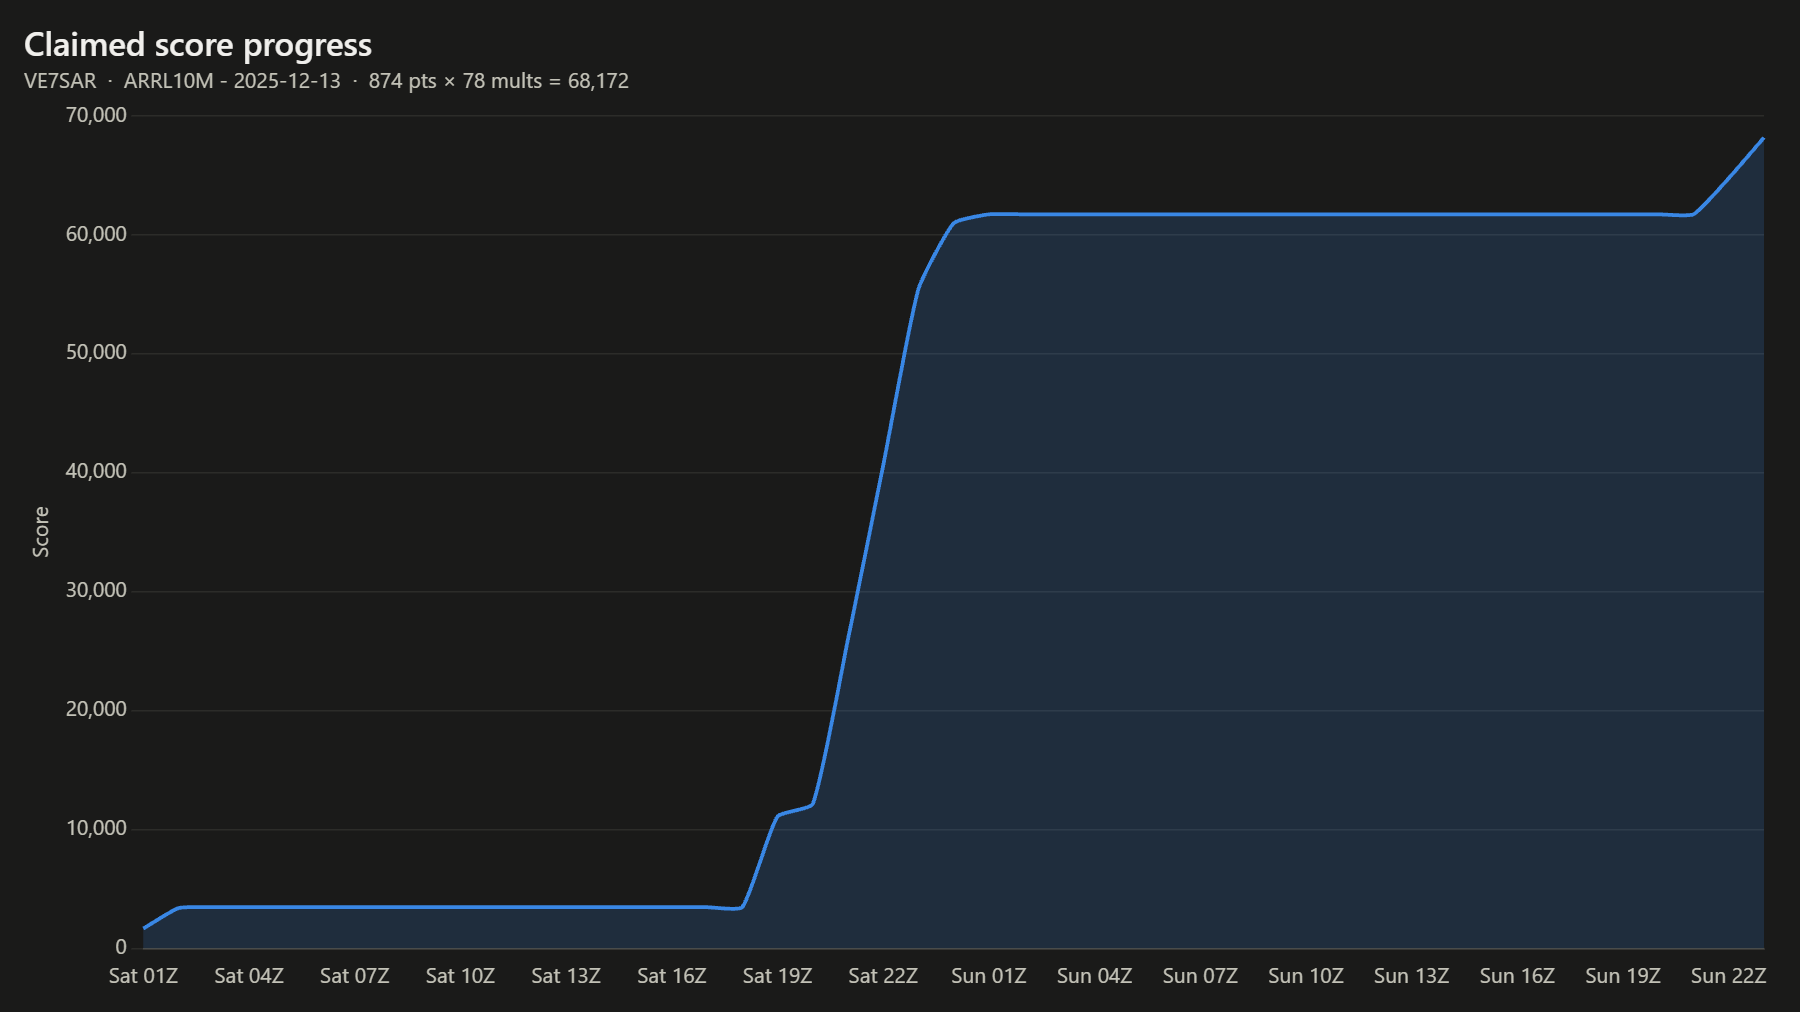Click the 'Sun 13Z' x-axis label
Screen dimensions: 1800x1012
[1411, 976]
